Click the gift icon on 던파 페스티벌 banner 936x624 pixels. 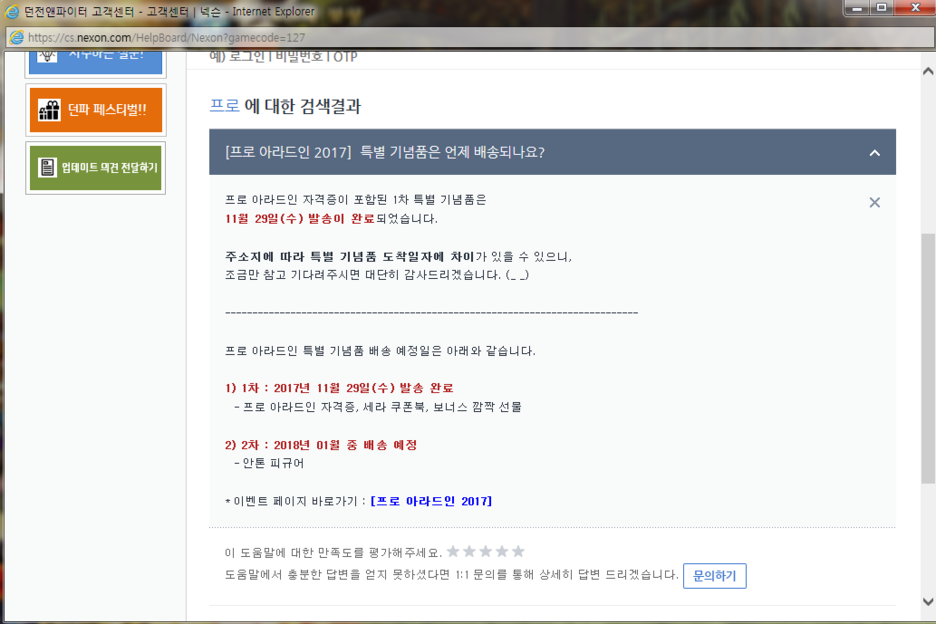click(x=49, y=110)
